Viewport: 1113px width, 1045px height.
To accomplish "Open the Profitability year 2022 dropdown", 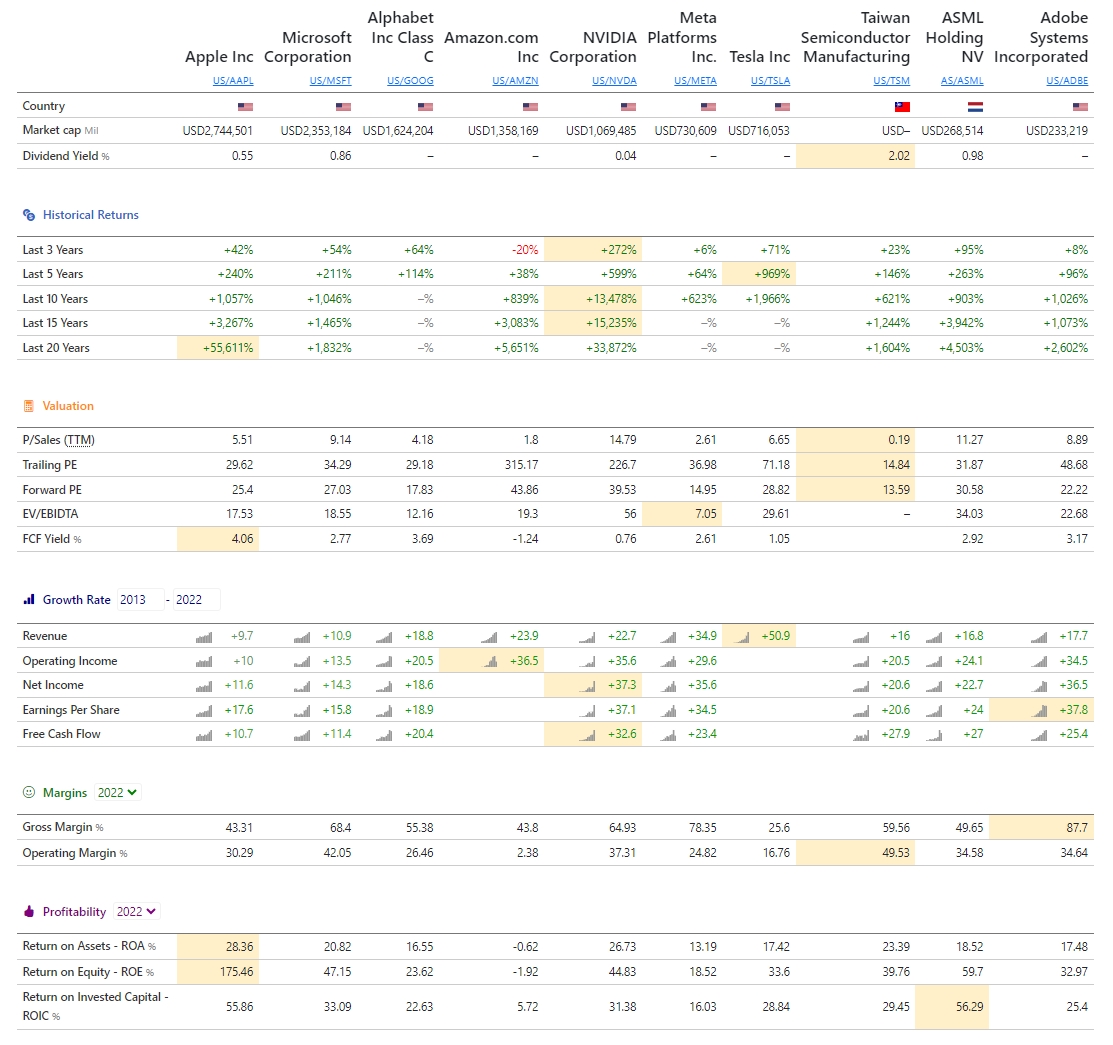I will point(137,912).
